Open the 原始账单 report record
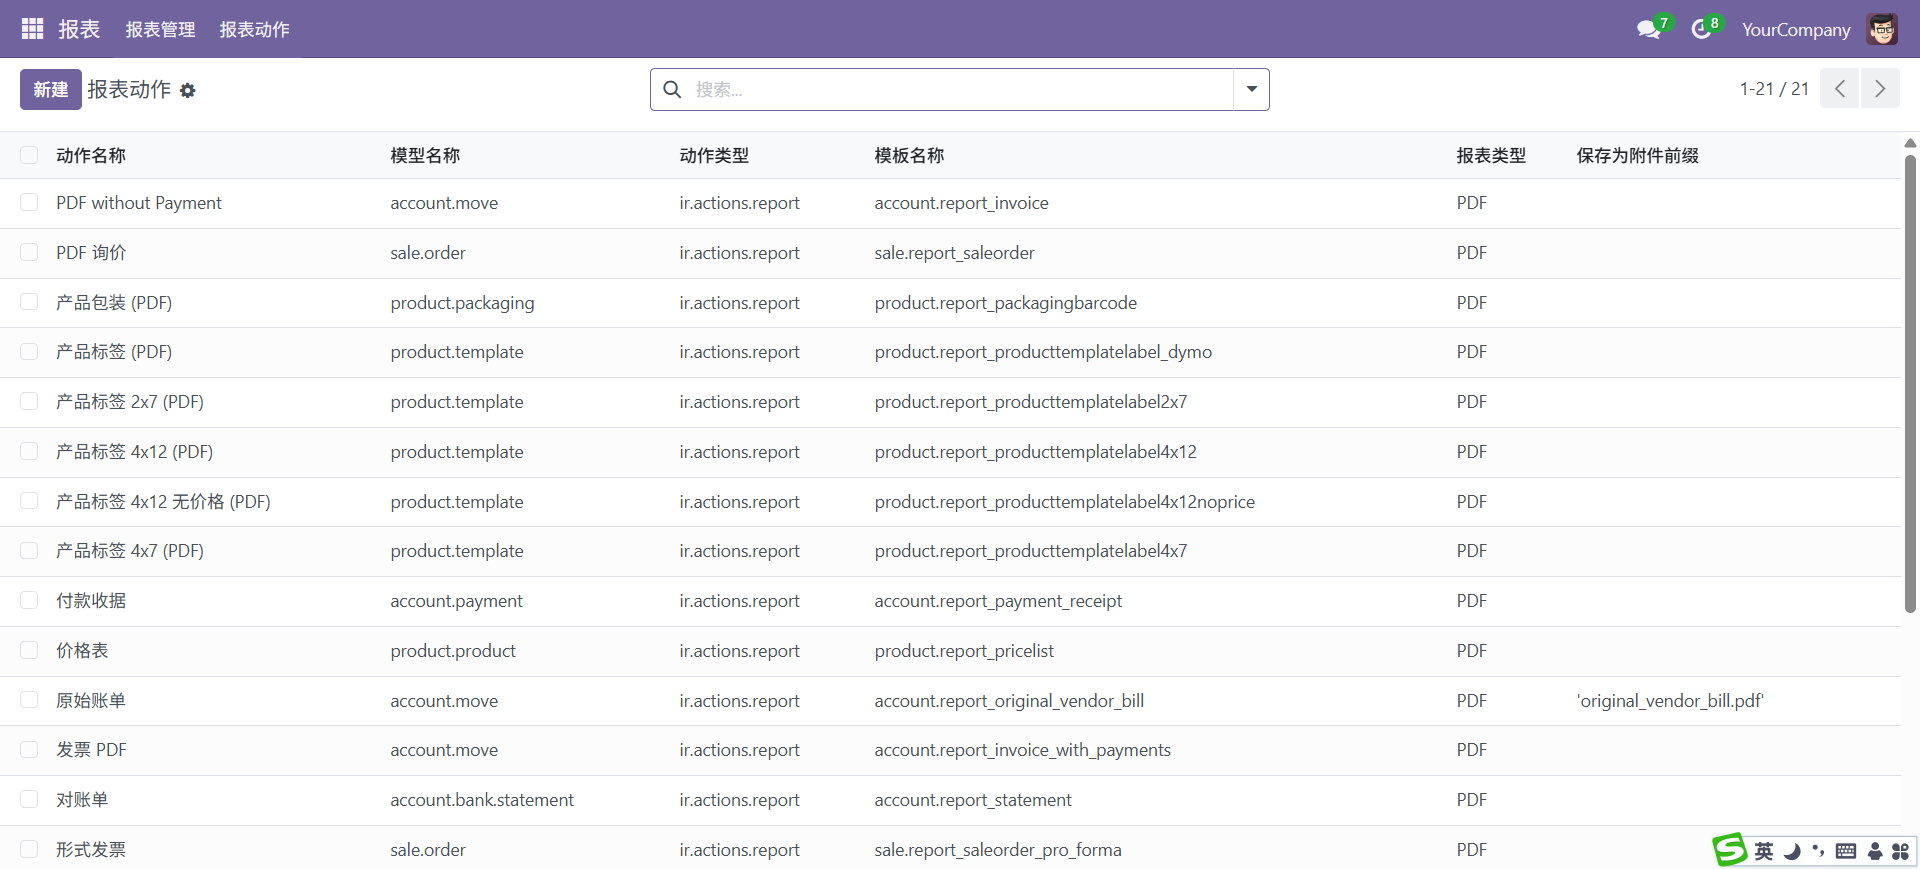 91,701
